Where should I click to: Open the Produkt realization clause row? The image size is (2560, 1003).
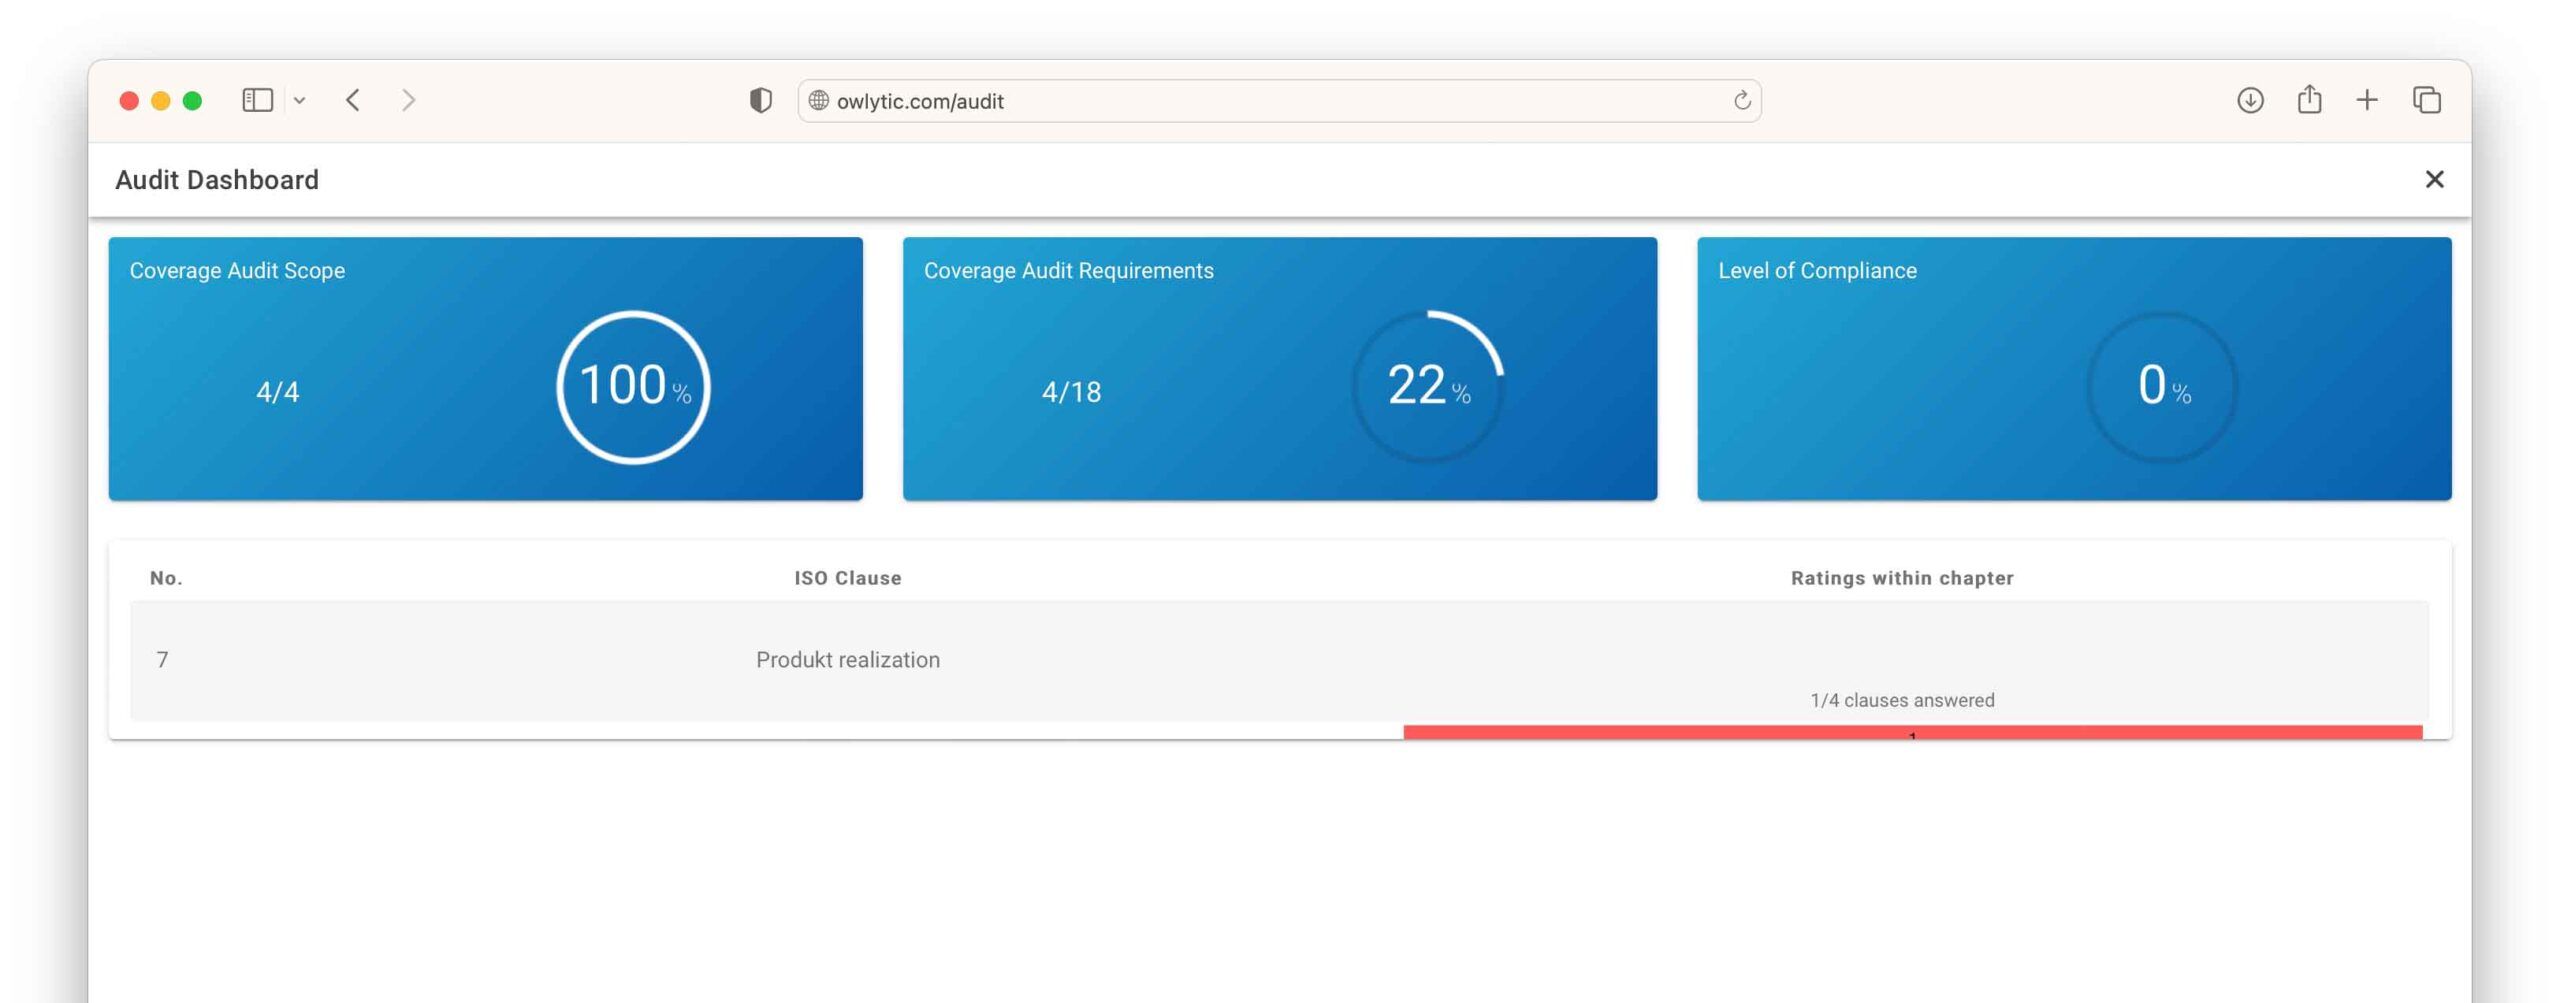coord(847,660)
